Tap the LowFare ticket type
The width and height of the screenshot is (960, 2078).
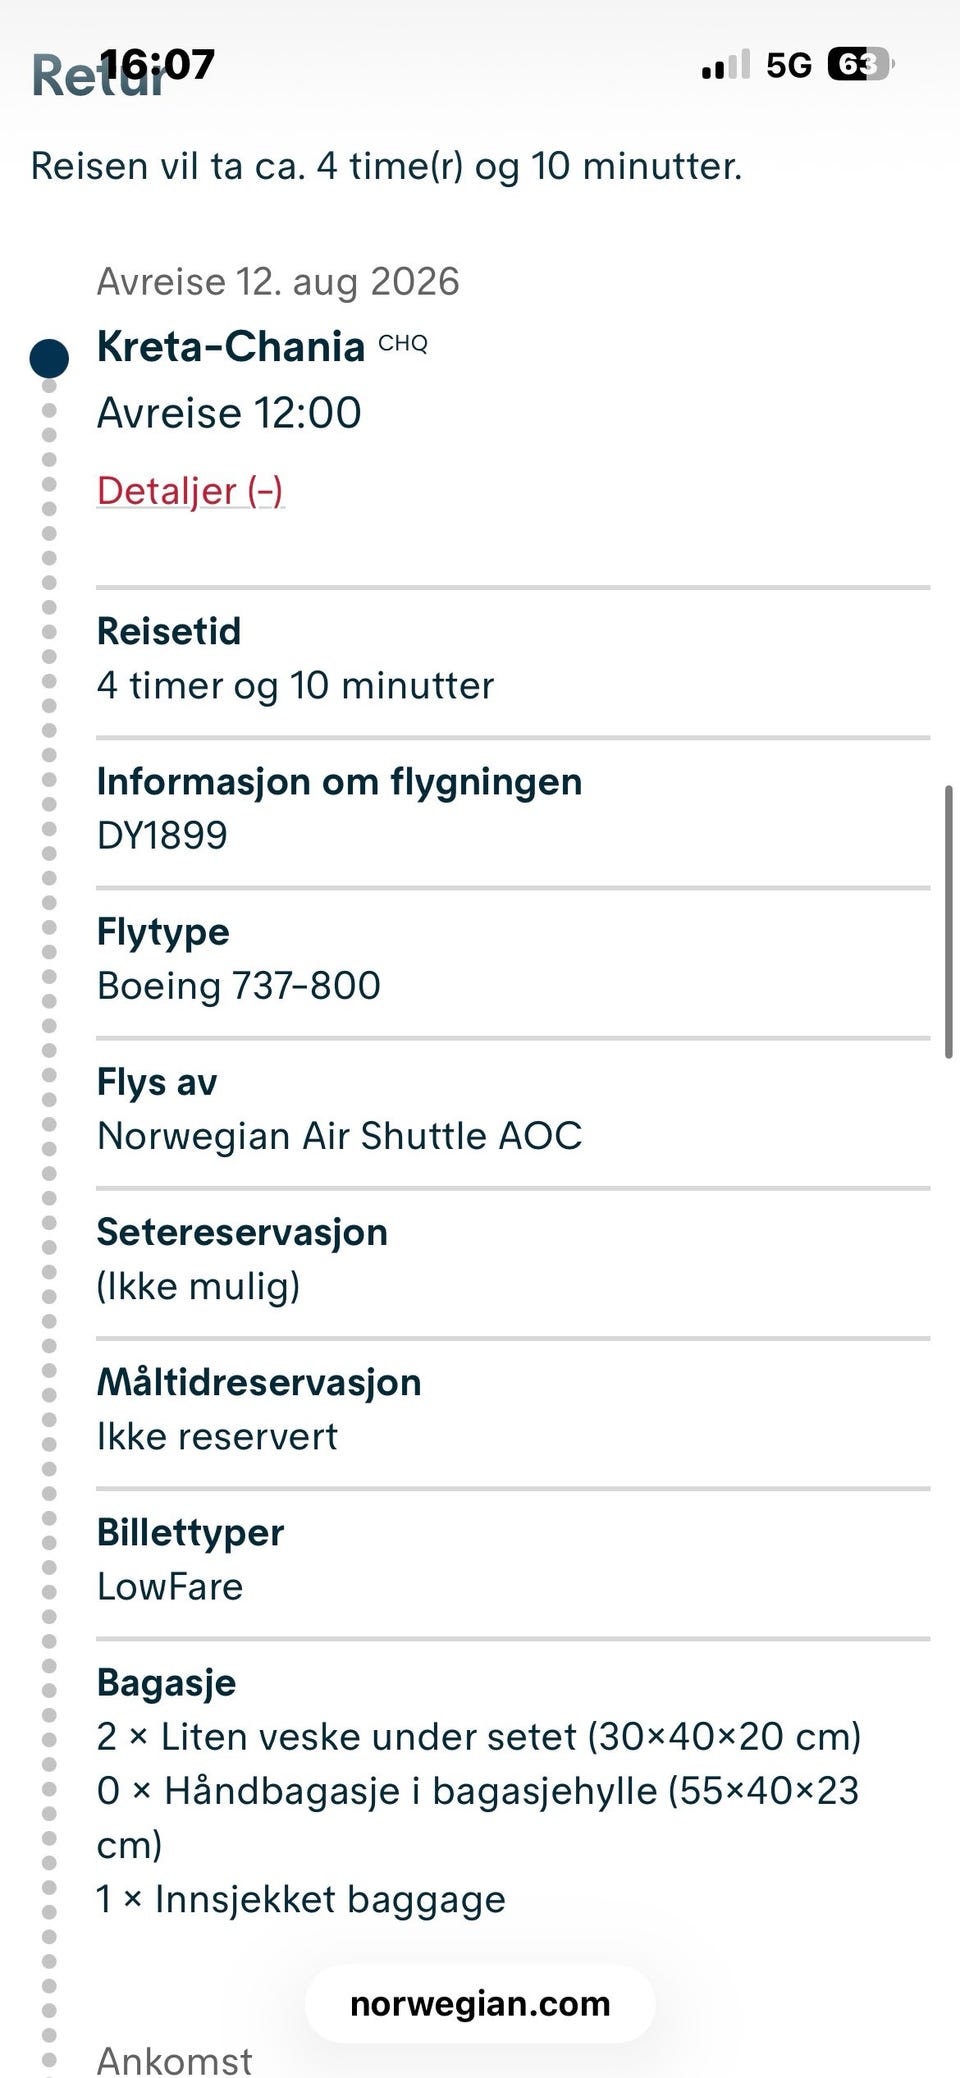point(170,1586)
